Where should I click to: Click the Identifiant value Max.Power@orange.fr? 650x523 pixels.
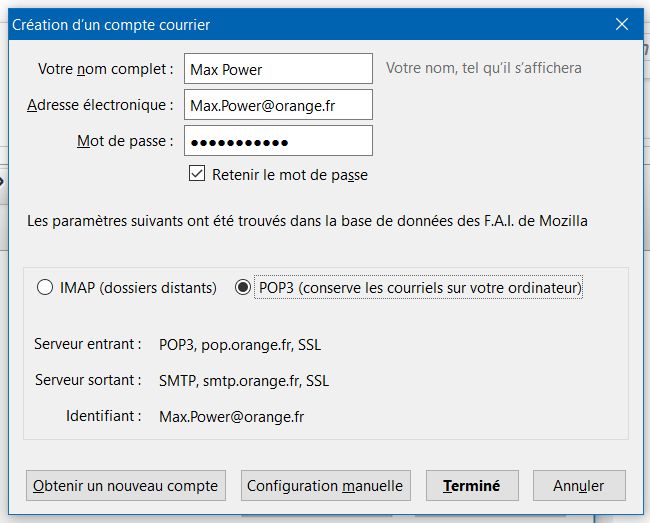coord(232,416)
